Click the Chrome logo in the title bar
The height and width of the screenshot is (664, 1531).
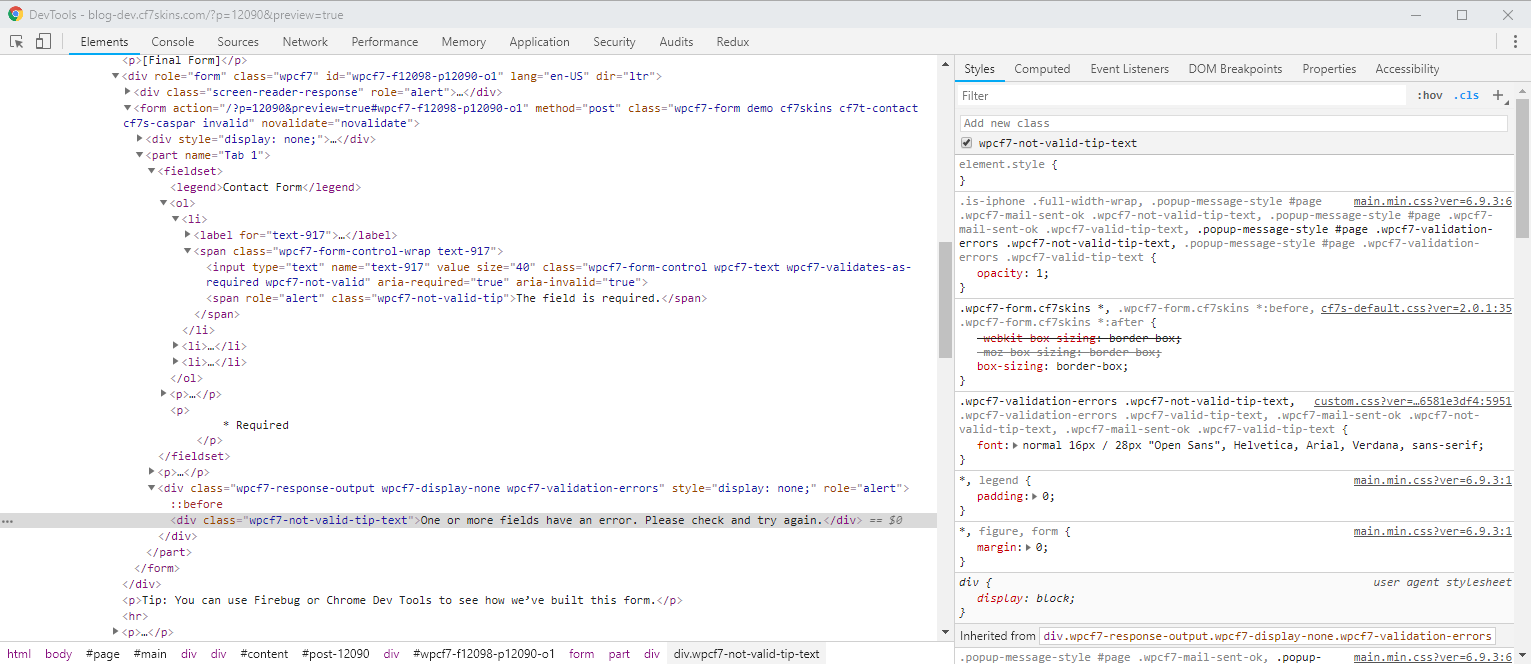(15, 15)
